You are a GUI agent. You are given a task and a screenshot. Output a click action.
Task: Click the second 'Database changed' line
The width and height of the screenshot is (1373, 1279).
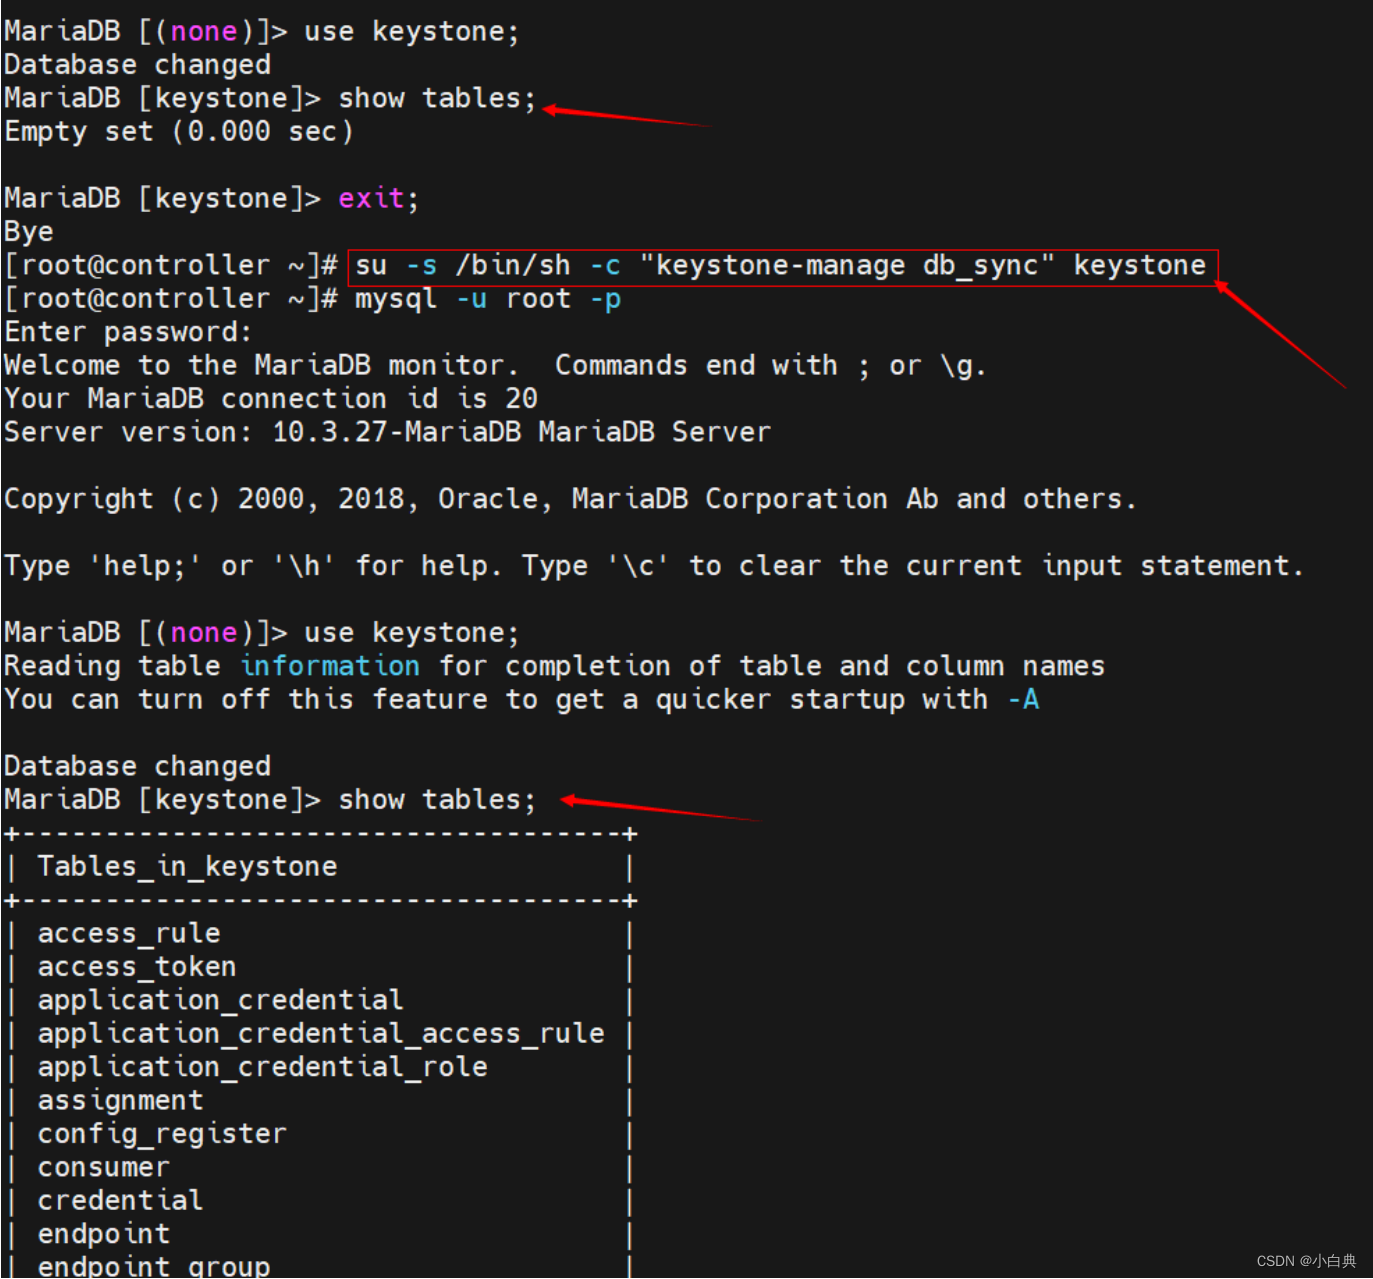(x=137, y=766)
